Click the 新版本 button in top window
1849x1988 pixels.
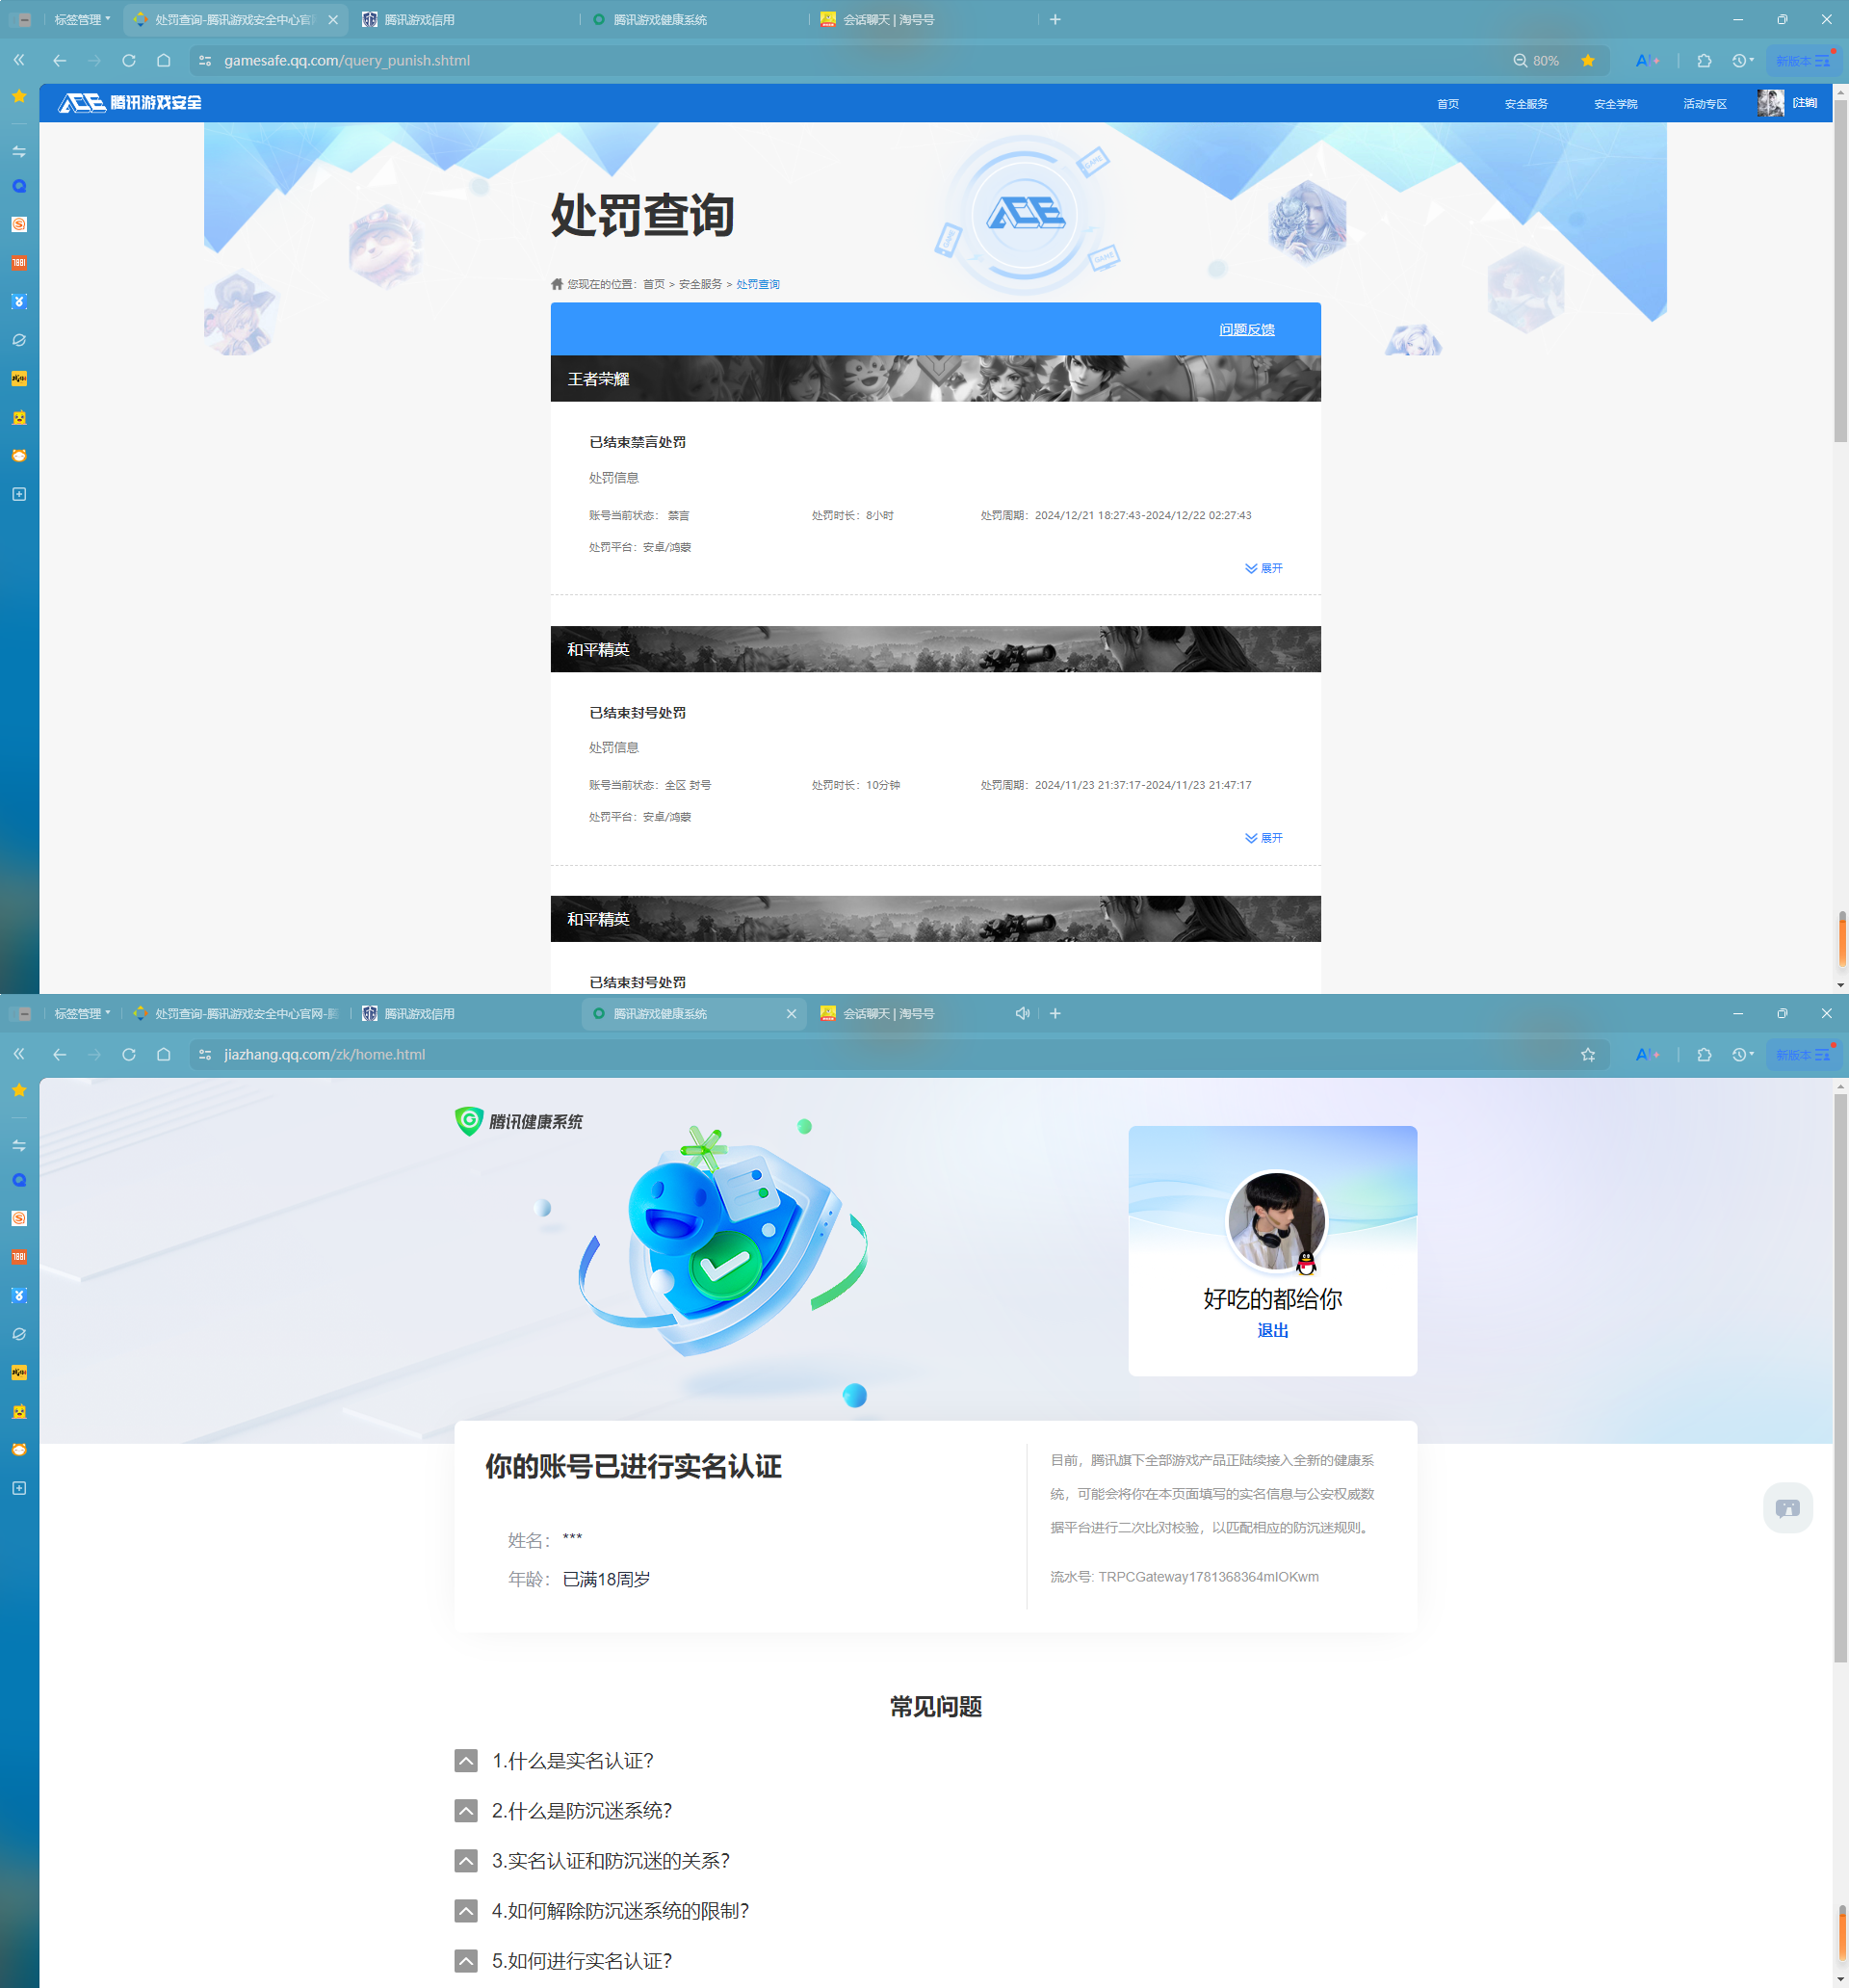[x=1803, y=60]
